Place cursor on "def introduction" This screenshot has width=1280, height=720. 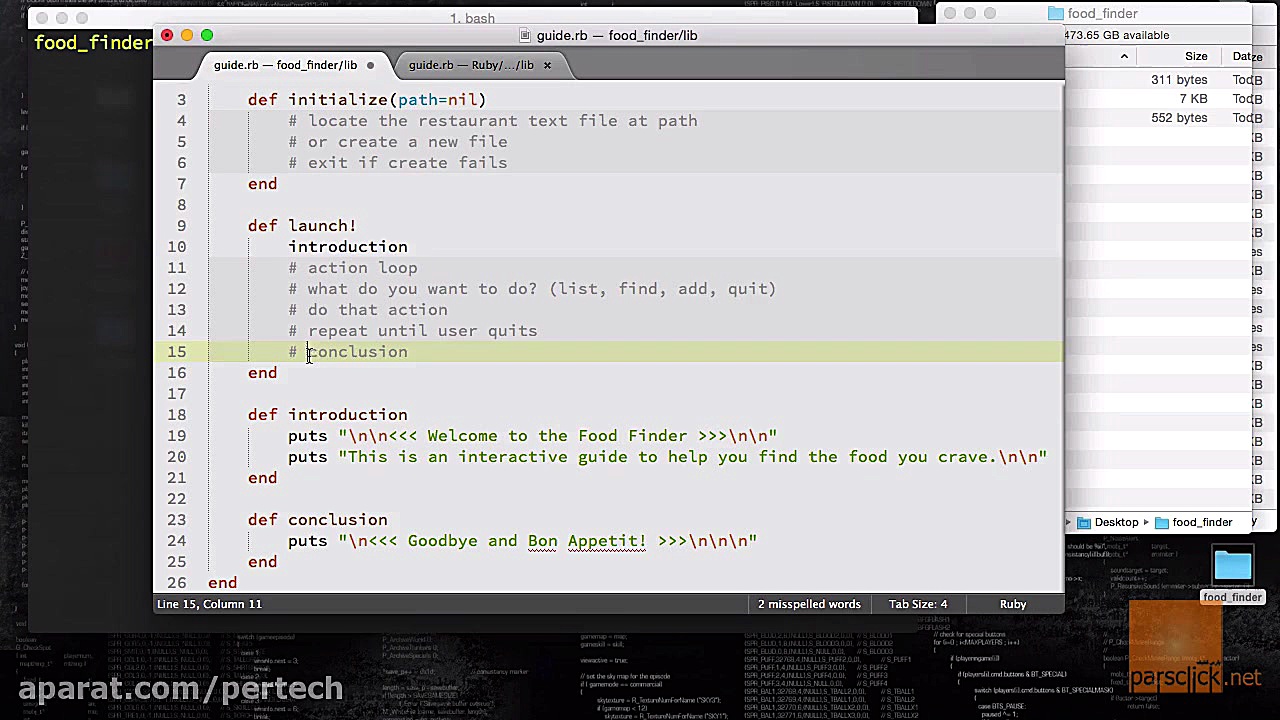click(x=328, y=415)
